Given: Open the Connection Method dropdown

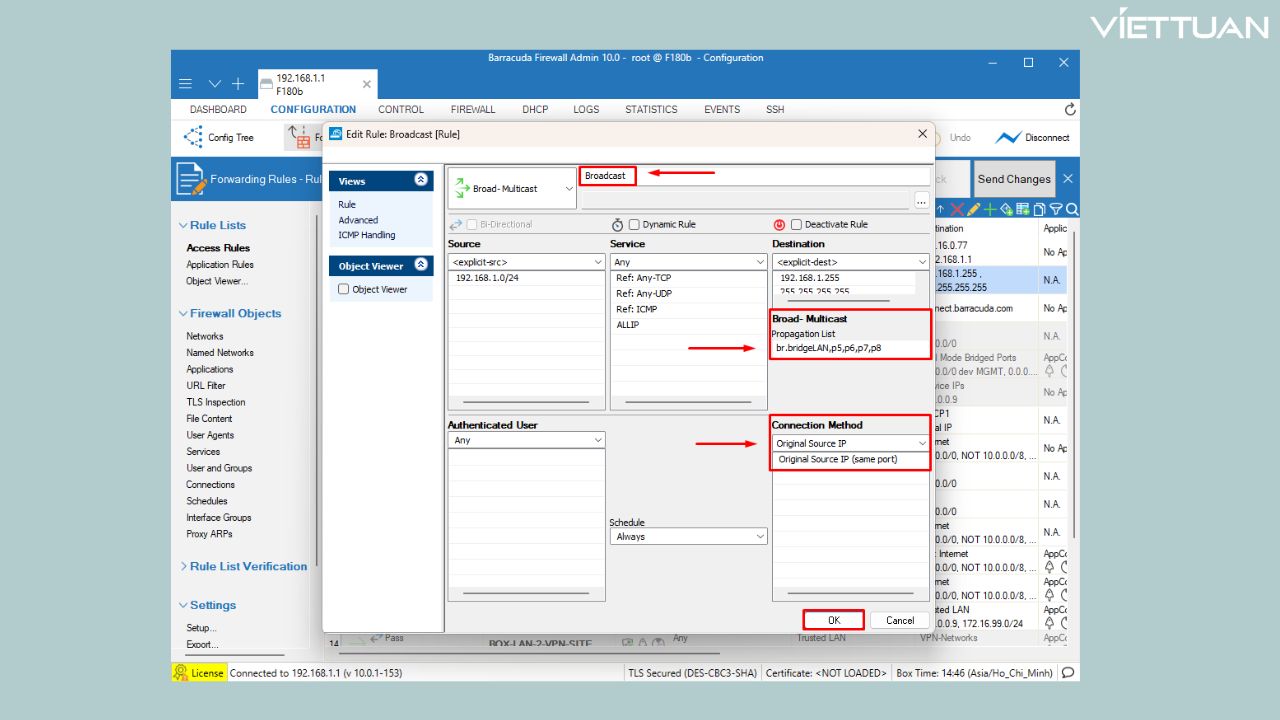Looking at the screenshot, I should click(x=851, y=443).
